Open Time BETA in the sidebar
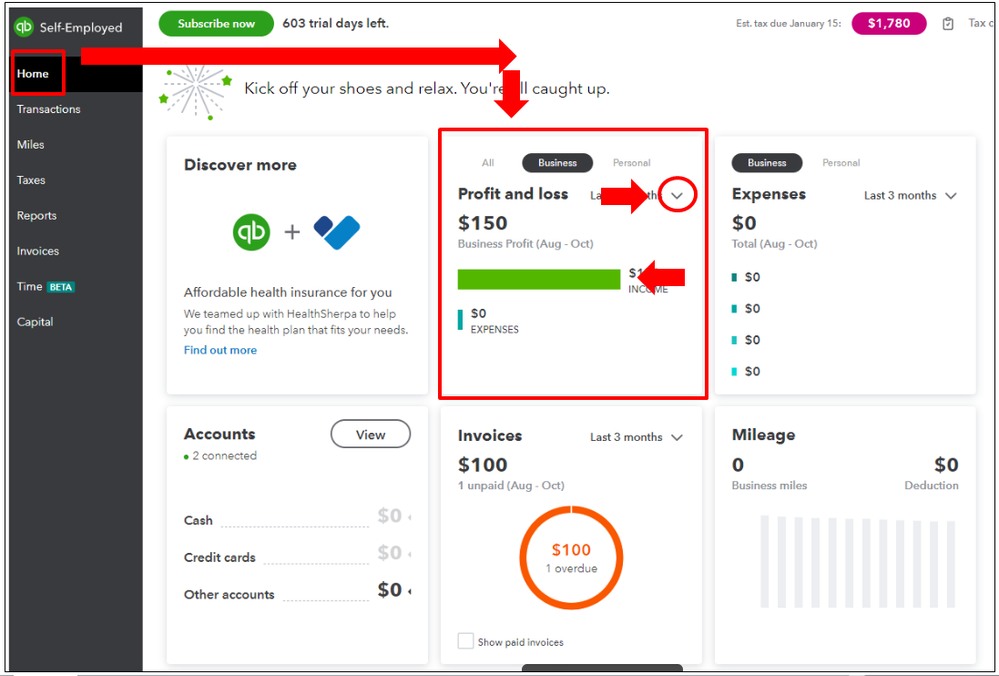 point(46,287)
